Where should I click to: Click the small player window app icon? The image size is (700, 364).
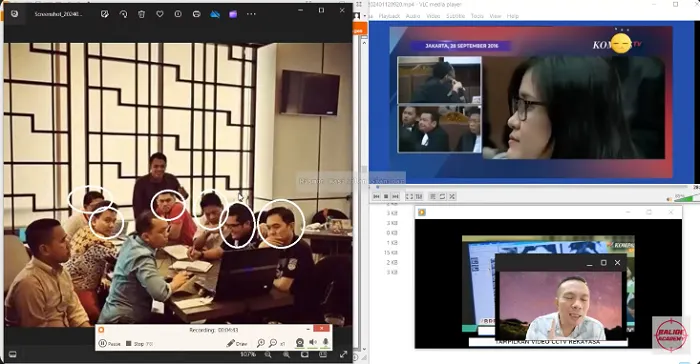[x=421, y=212]
